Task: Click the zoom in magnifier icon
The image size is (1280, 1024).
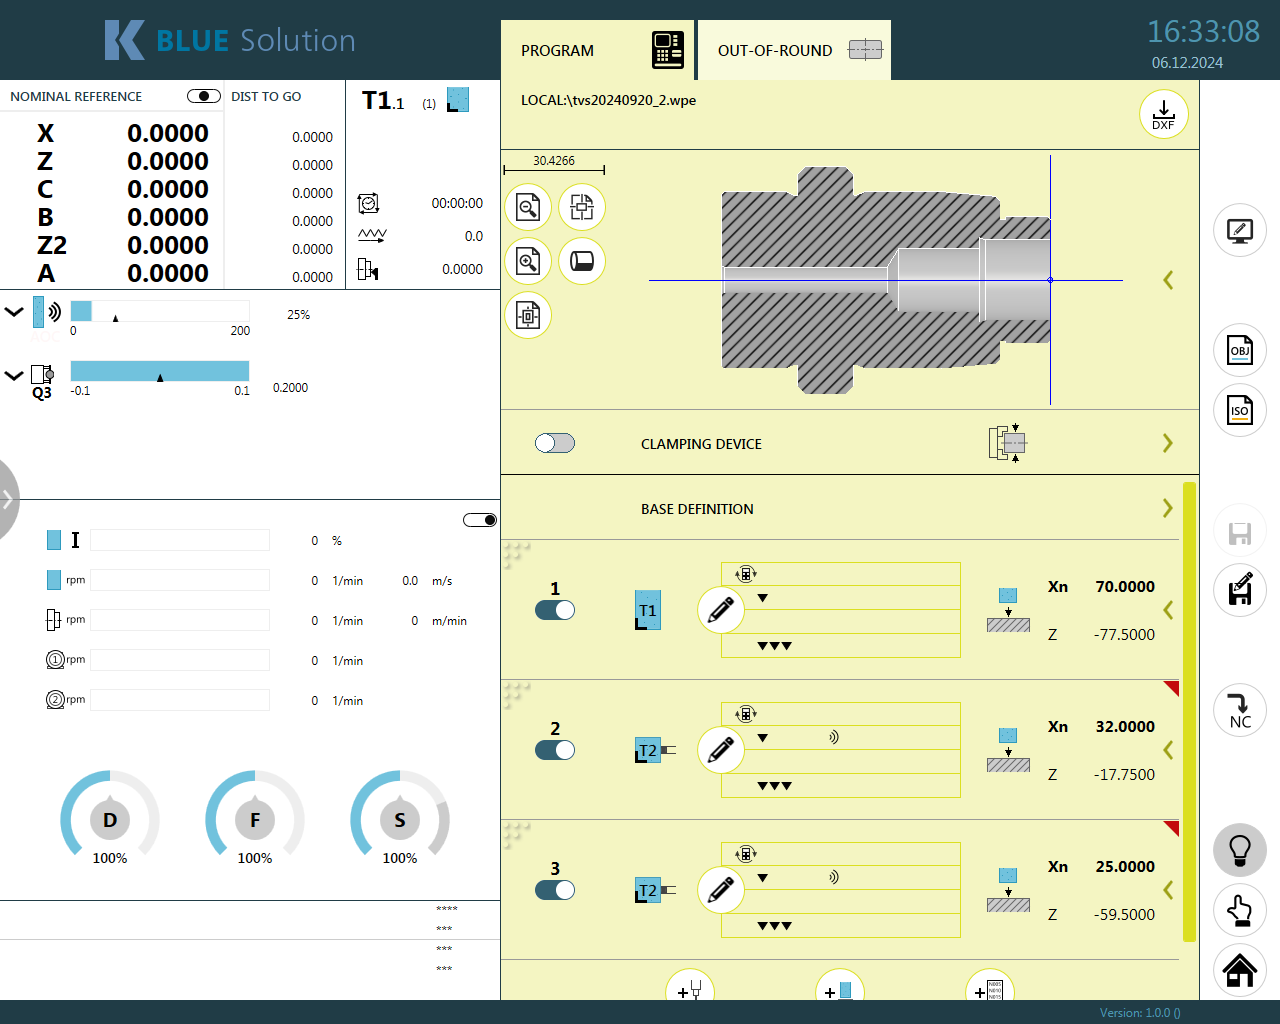Action: point(528,261)
